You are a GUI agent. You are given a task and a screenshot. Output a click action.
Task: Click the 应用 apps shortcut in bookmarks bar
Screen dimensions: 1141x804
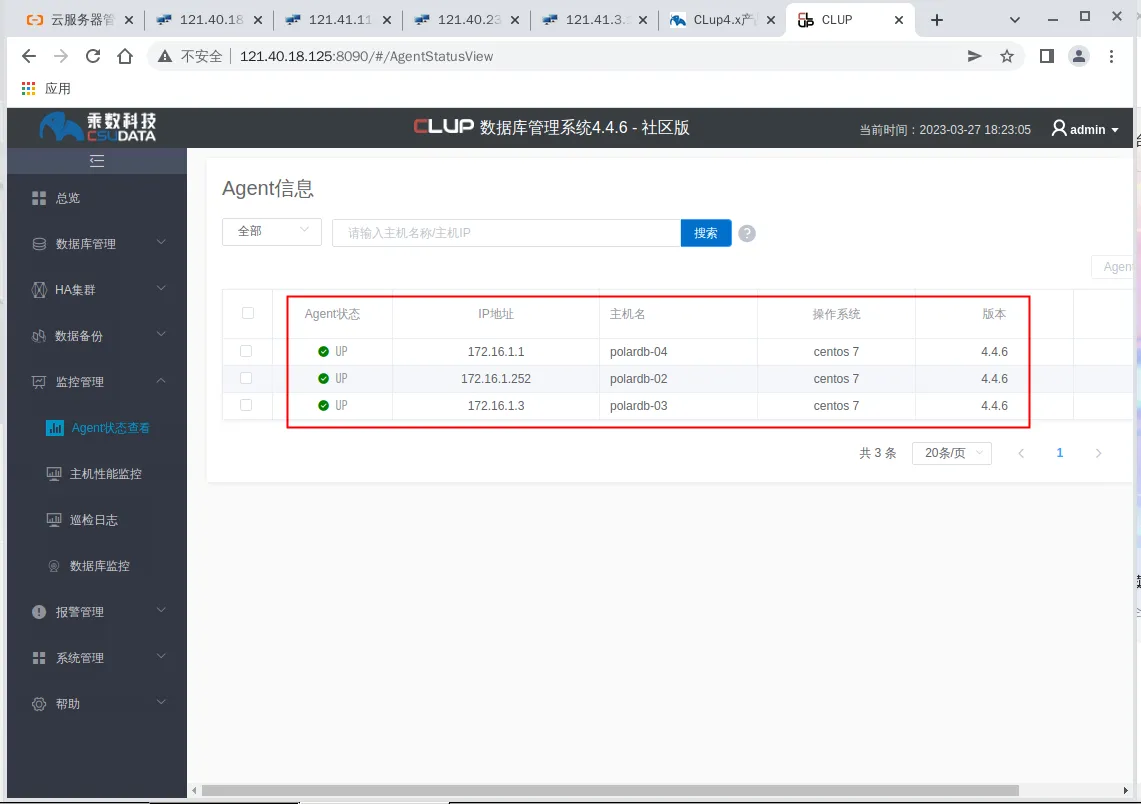(x=46, y=89)
